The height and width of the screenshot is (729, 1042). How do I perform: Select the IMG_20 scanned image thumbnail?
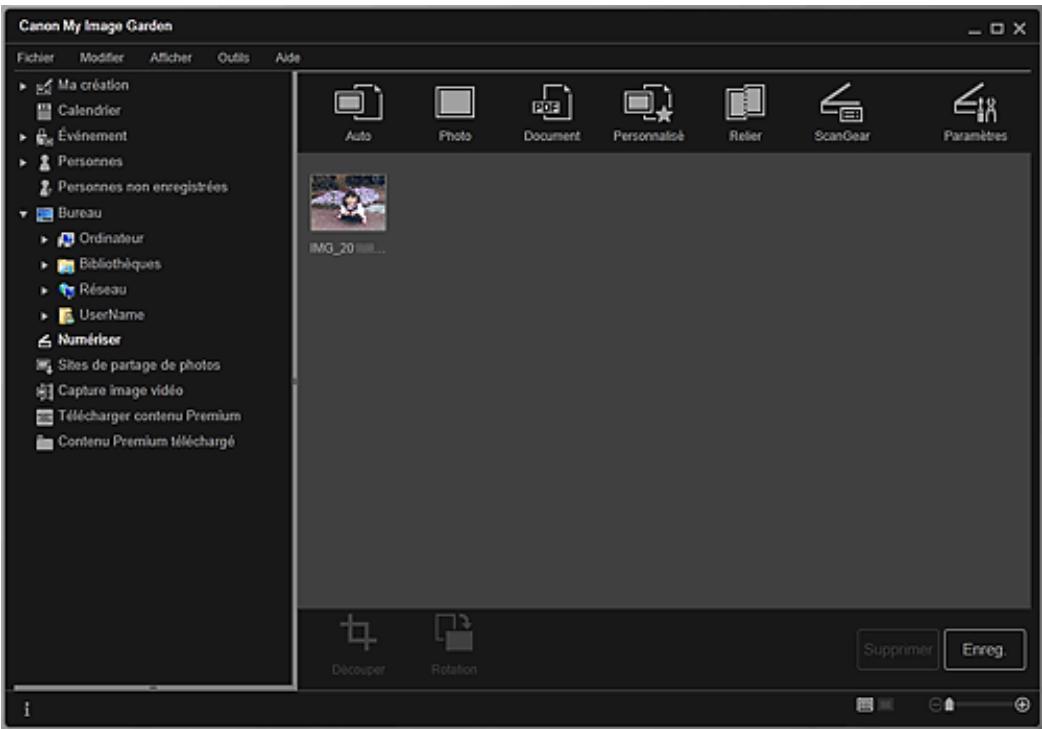[348, 204]
